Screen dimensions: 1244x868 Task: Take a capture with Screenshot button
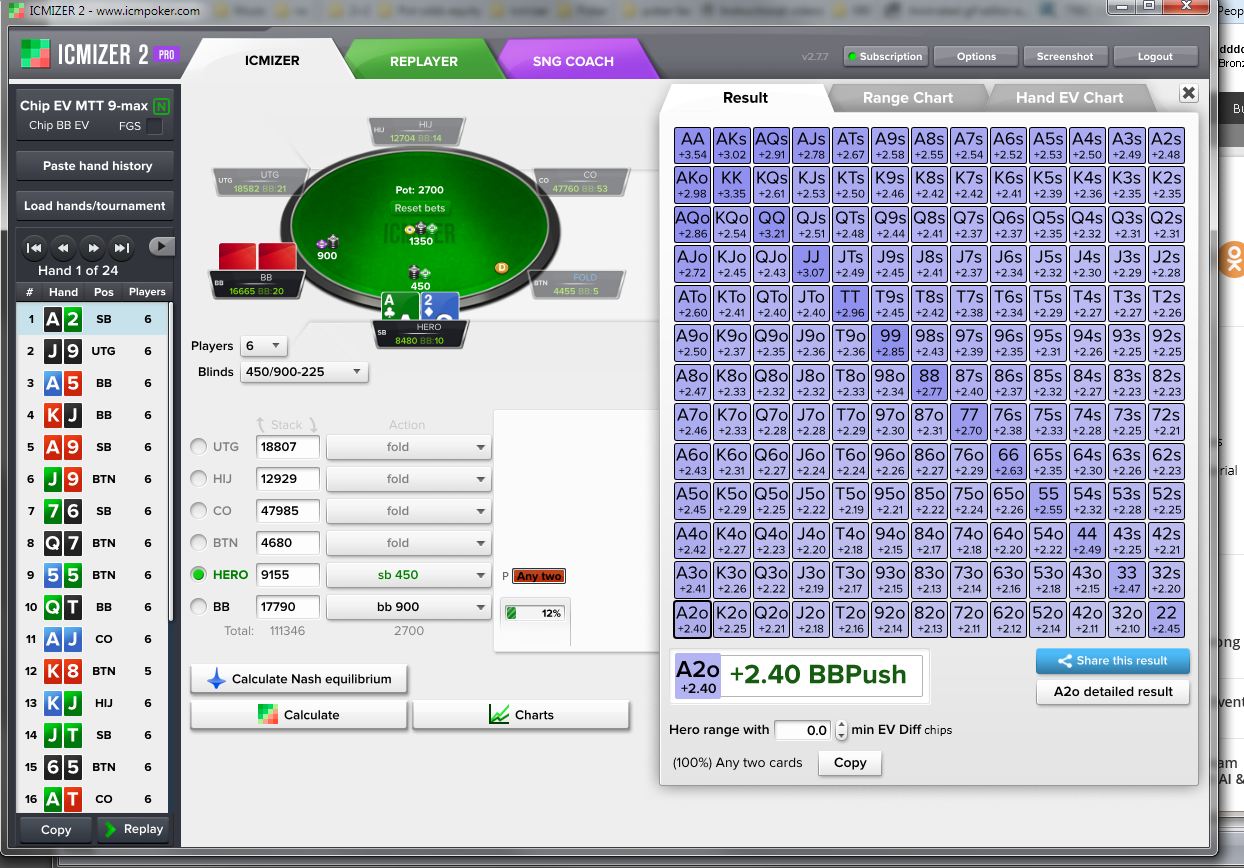point(1064,56)
